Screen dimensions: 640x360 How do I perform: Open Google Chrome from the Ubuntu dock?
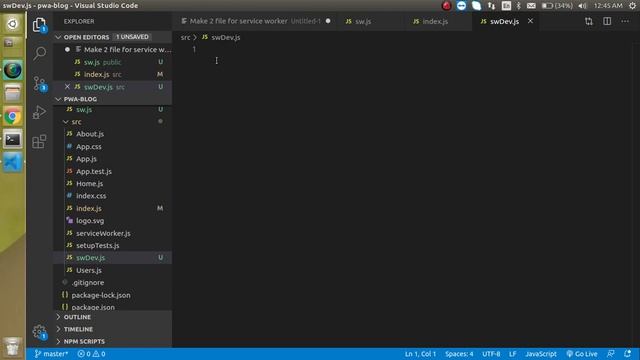coord(13,117)
